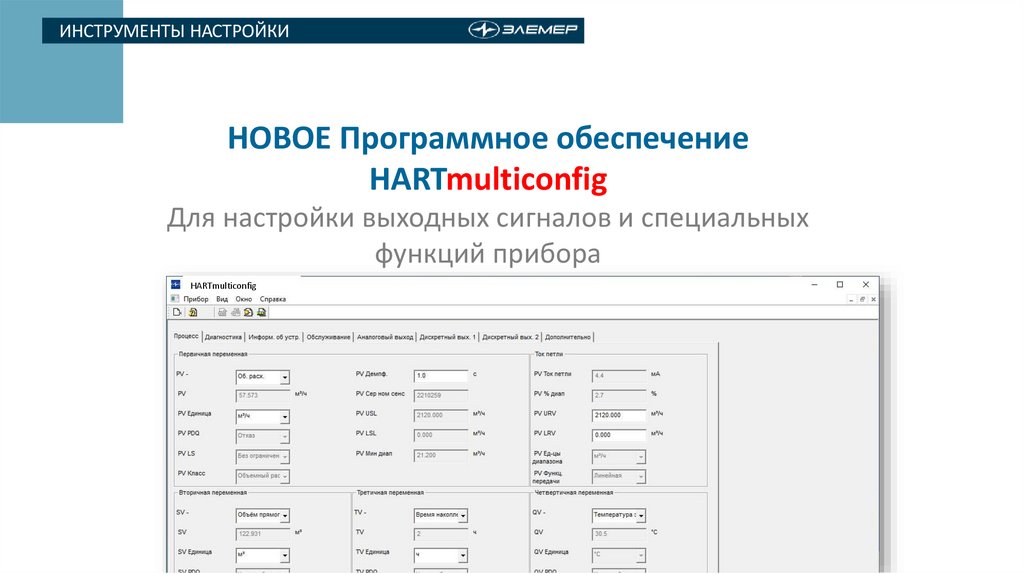Image resolution: width=1024 pixels, height=574 pixels.
Task: Click the PV URV field with 2120.000
Action: (x=619, y=415)
